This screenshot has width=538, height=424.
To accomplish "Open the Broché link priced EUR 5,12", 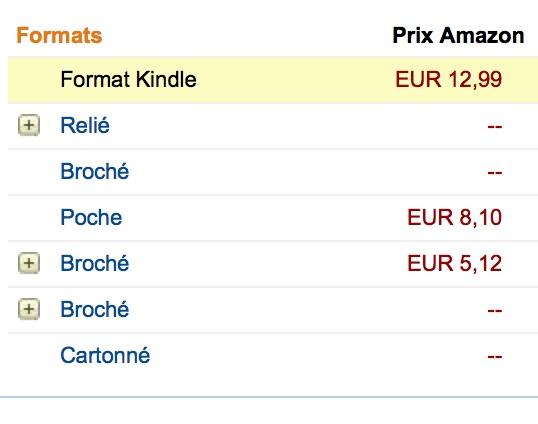I will [x=94, y=263].
